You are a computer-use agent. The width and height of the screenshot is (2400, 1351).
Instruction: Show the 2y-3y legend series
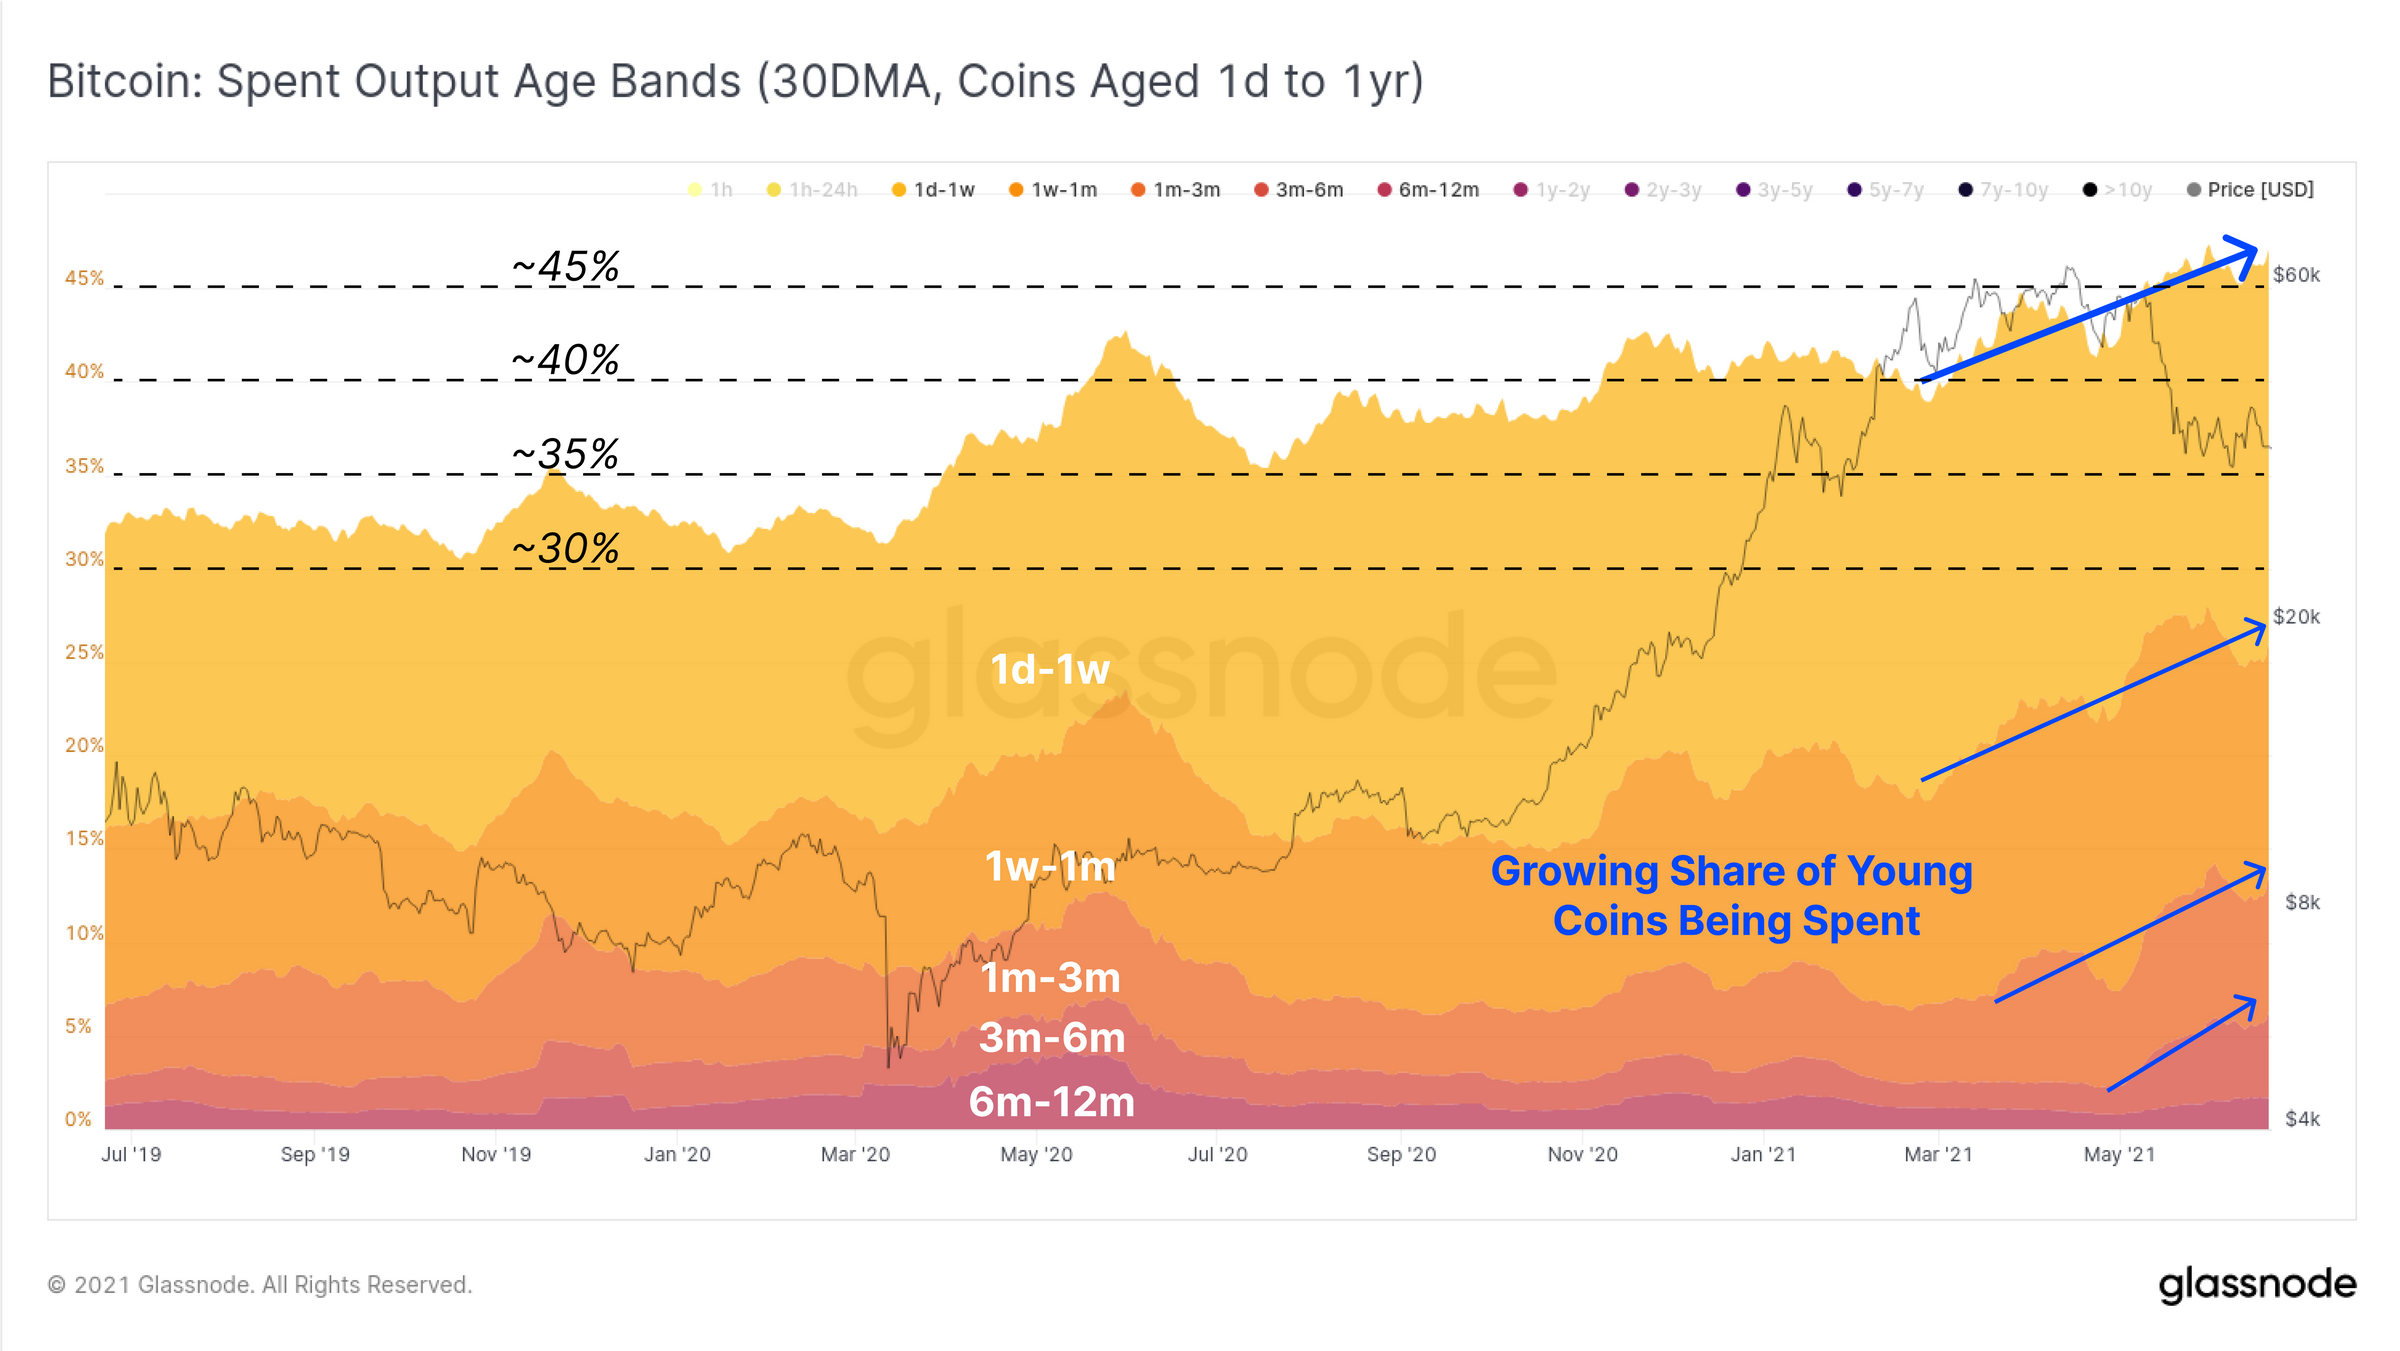tap(1663, 190)
